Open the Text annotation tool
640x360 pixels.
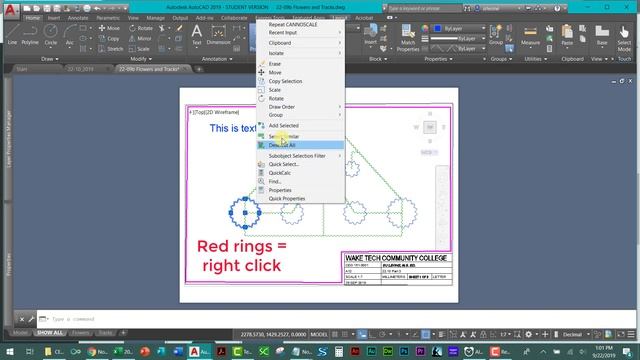[197, 34]
